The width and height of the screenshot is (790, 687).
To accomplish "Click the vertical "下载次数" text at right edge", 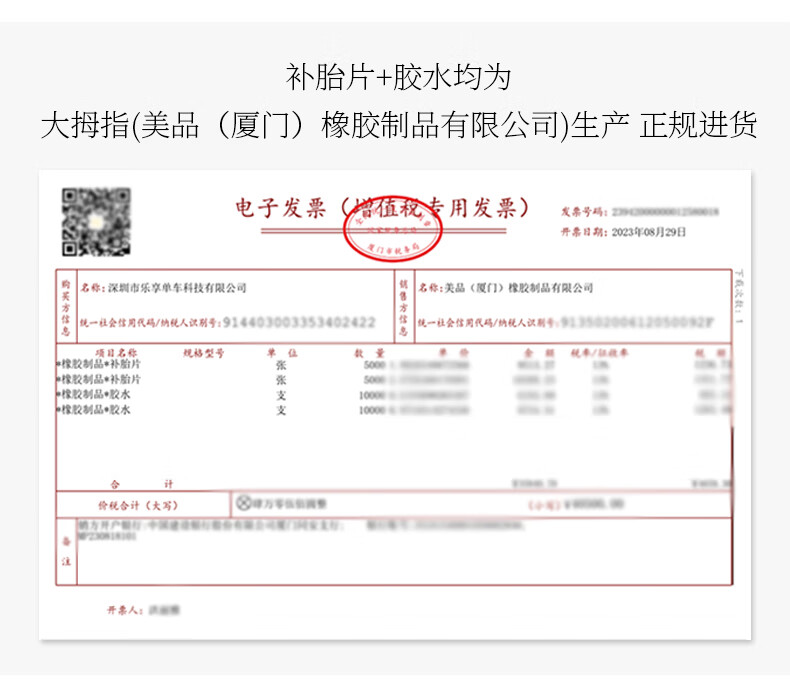I will (739, 296).
